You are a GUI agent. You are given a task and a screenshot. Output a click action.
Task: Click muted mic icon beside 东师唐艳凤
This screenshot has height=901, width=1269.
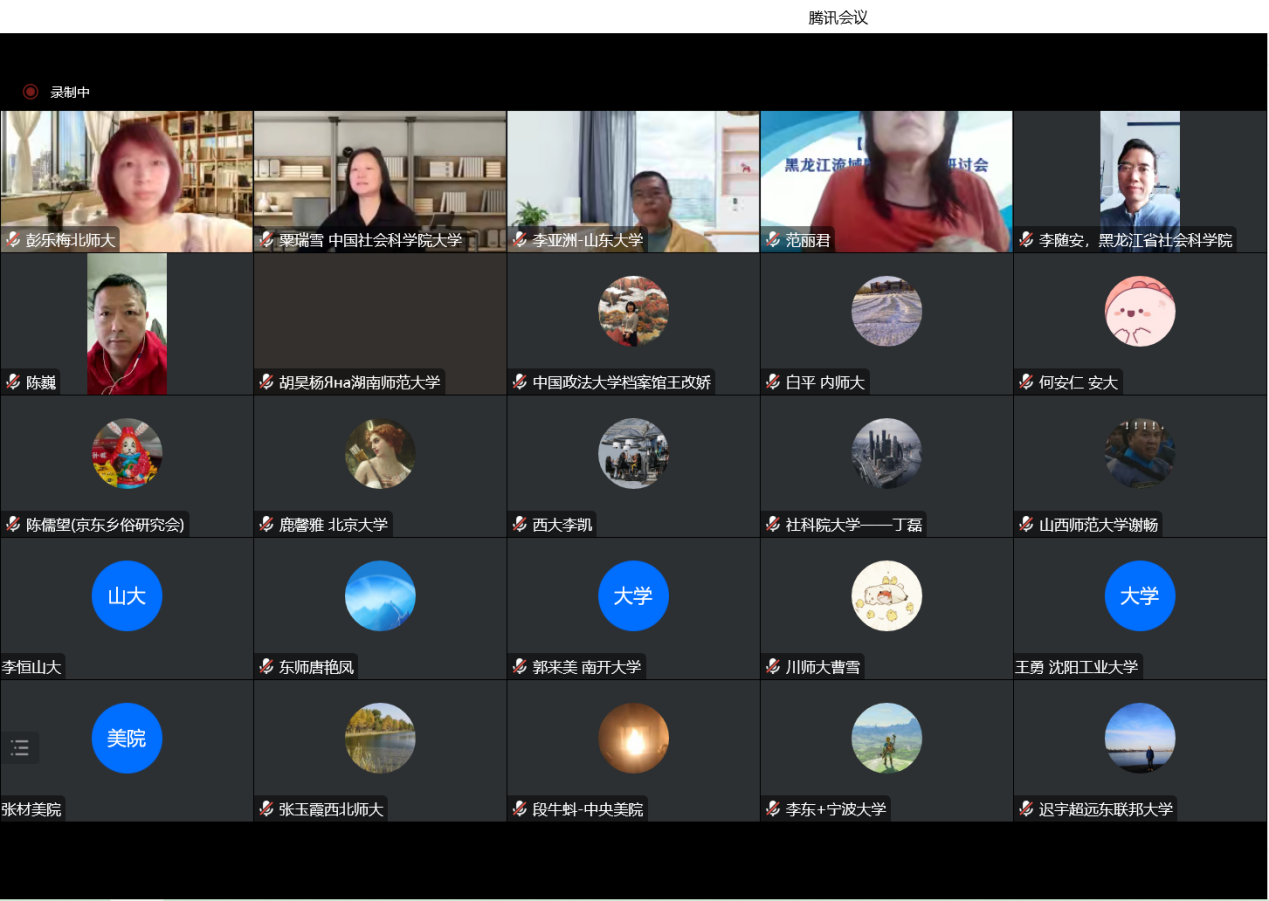[x=266, y=667]
